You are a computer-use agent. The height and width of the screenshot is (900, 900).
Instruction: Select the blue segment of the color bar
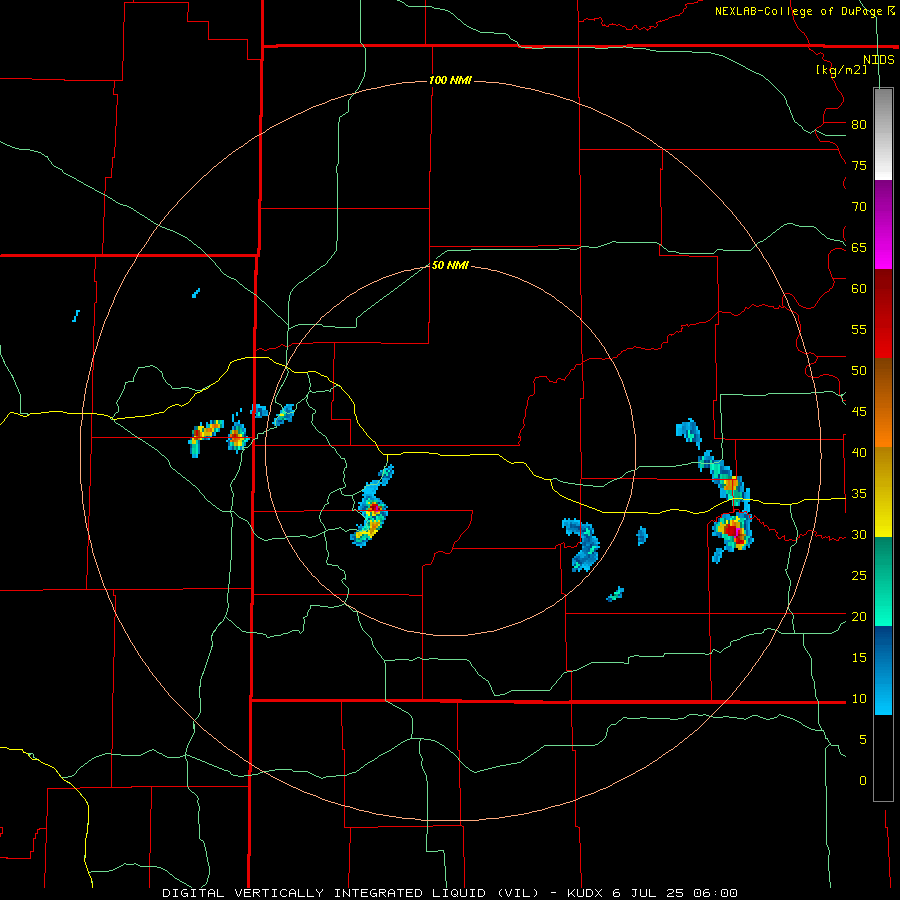pos(883,670)
